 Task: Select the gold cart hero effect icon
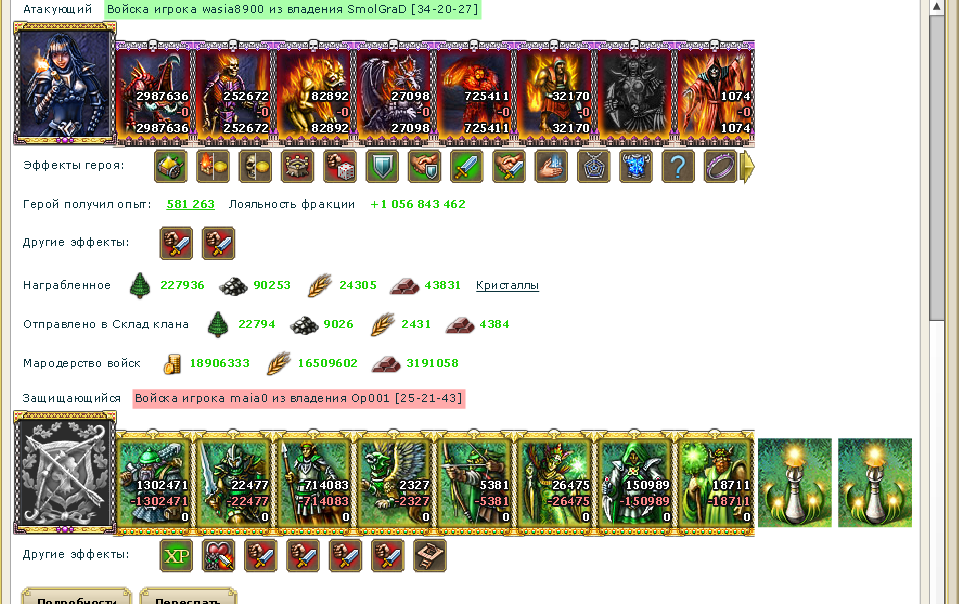coord(171,166)
